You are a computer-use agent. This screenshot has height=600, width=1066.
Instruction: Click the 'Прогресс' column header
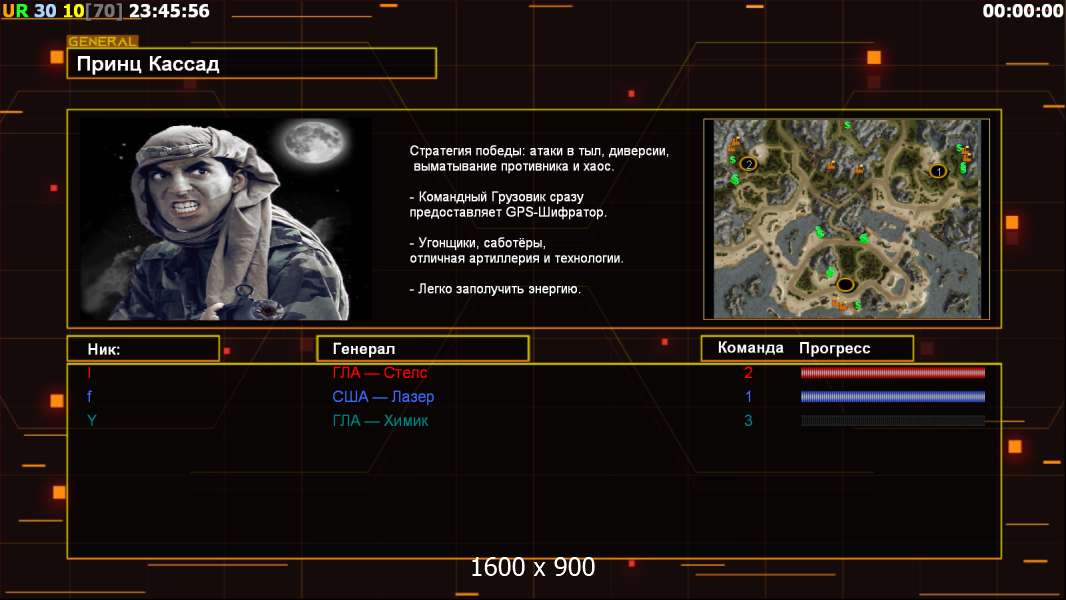[x=834, y=348]
